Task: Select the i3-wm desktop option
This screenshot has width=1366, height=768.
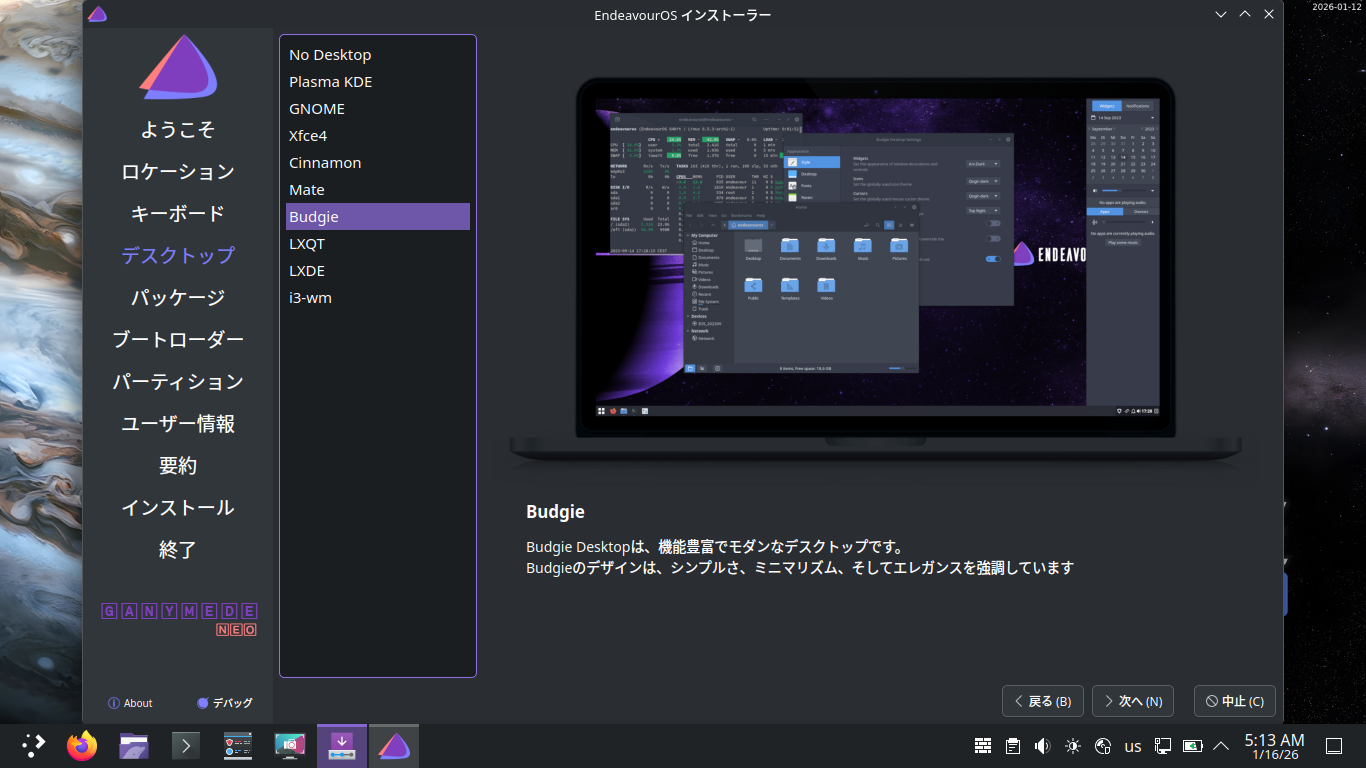Action: (310, 298)
